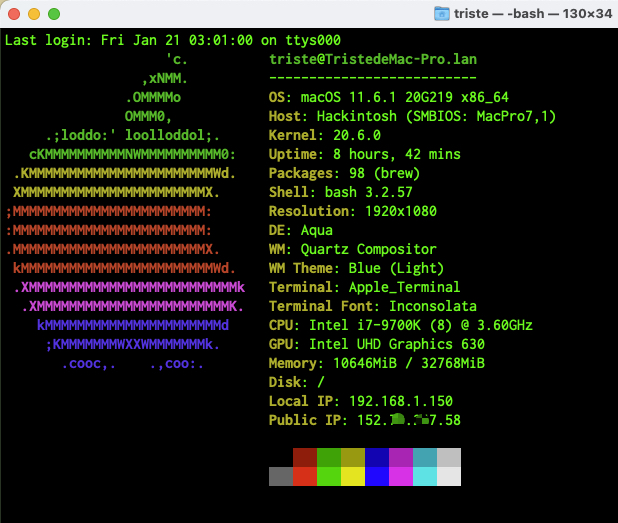Image resolution: width=618 pixels, height=523 pixels.
Task: Click the 'Kernel: 20.6.0' line
Action: 325,135
